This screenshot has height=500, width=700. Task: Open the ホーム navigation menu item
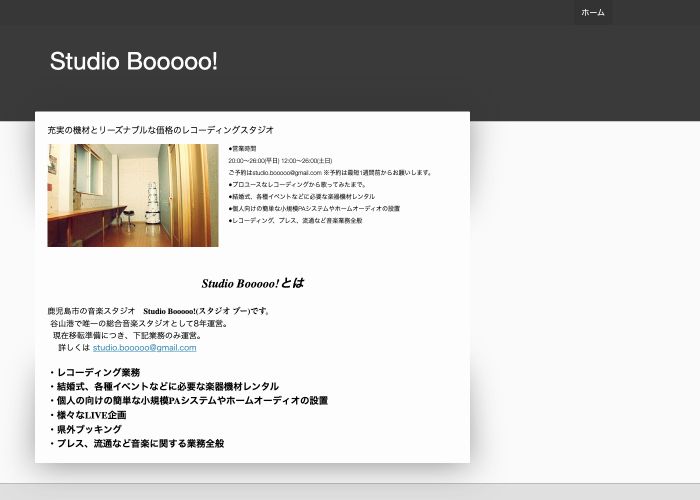[592, 12]
